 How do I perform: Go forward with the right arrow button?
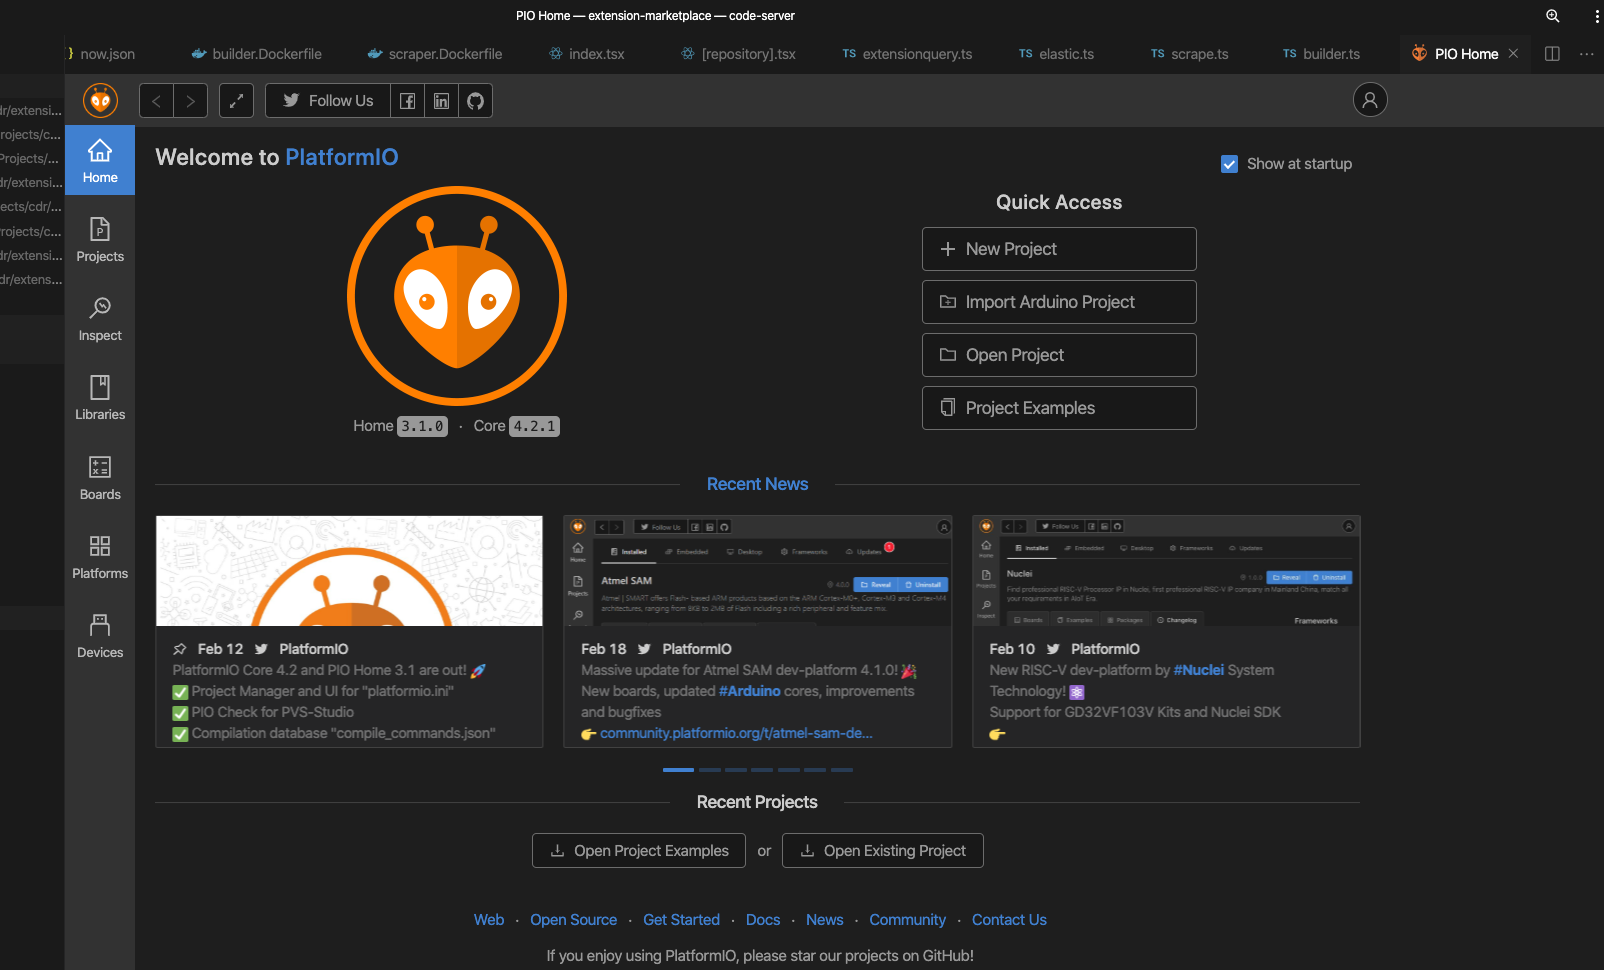[190, 101]
